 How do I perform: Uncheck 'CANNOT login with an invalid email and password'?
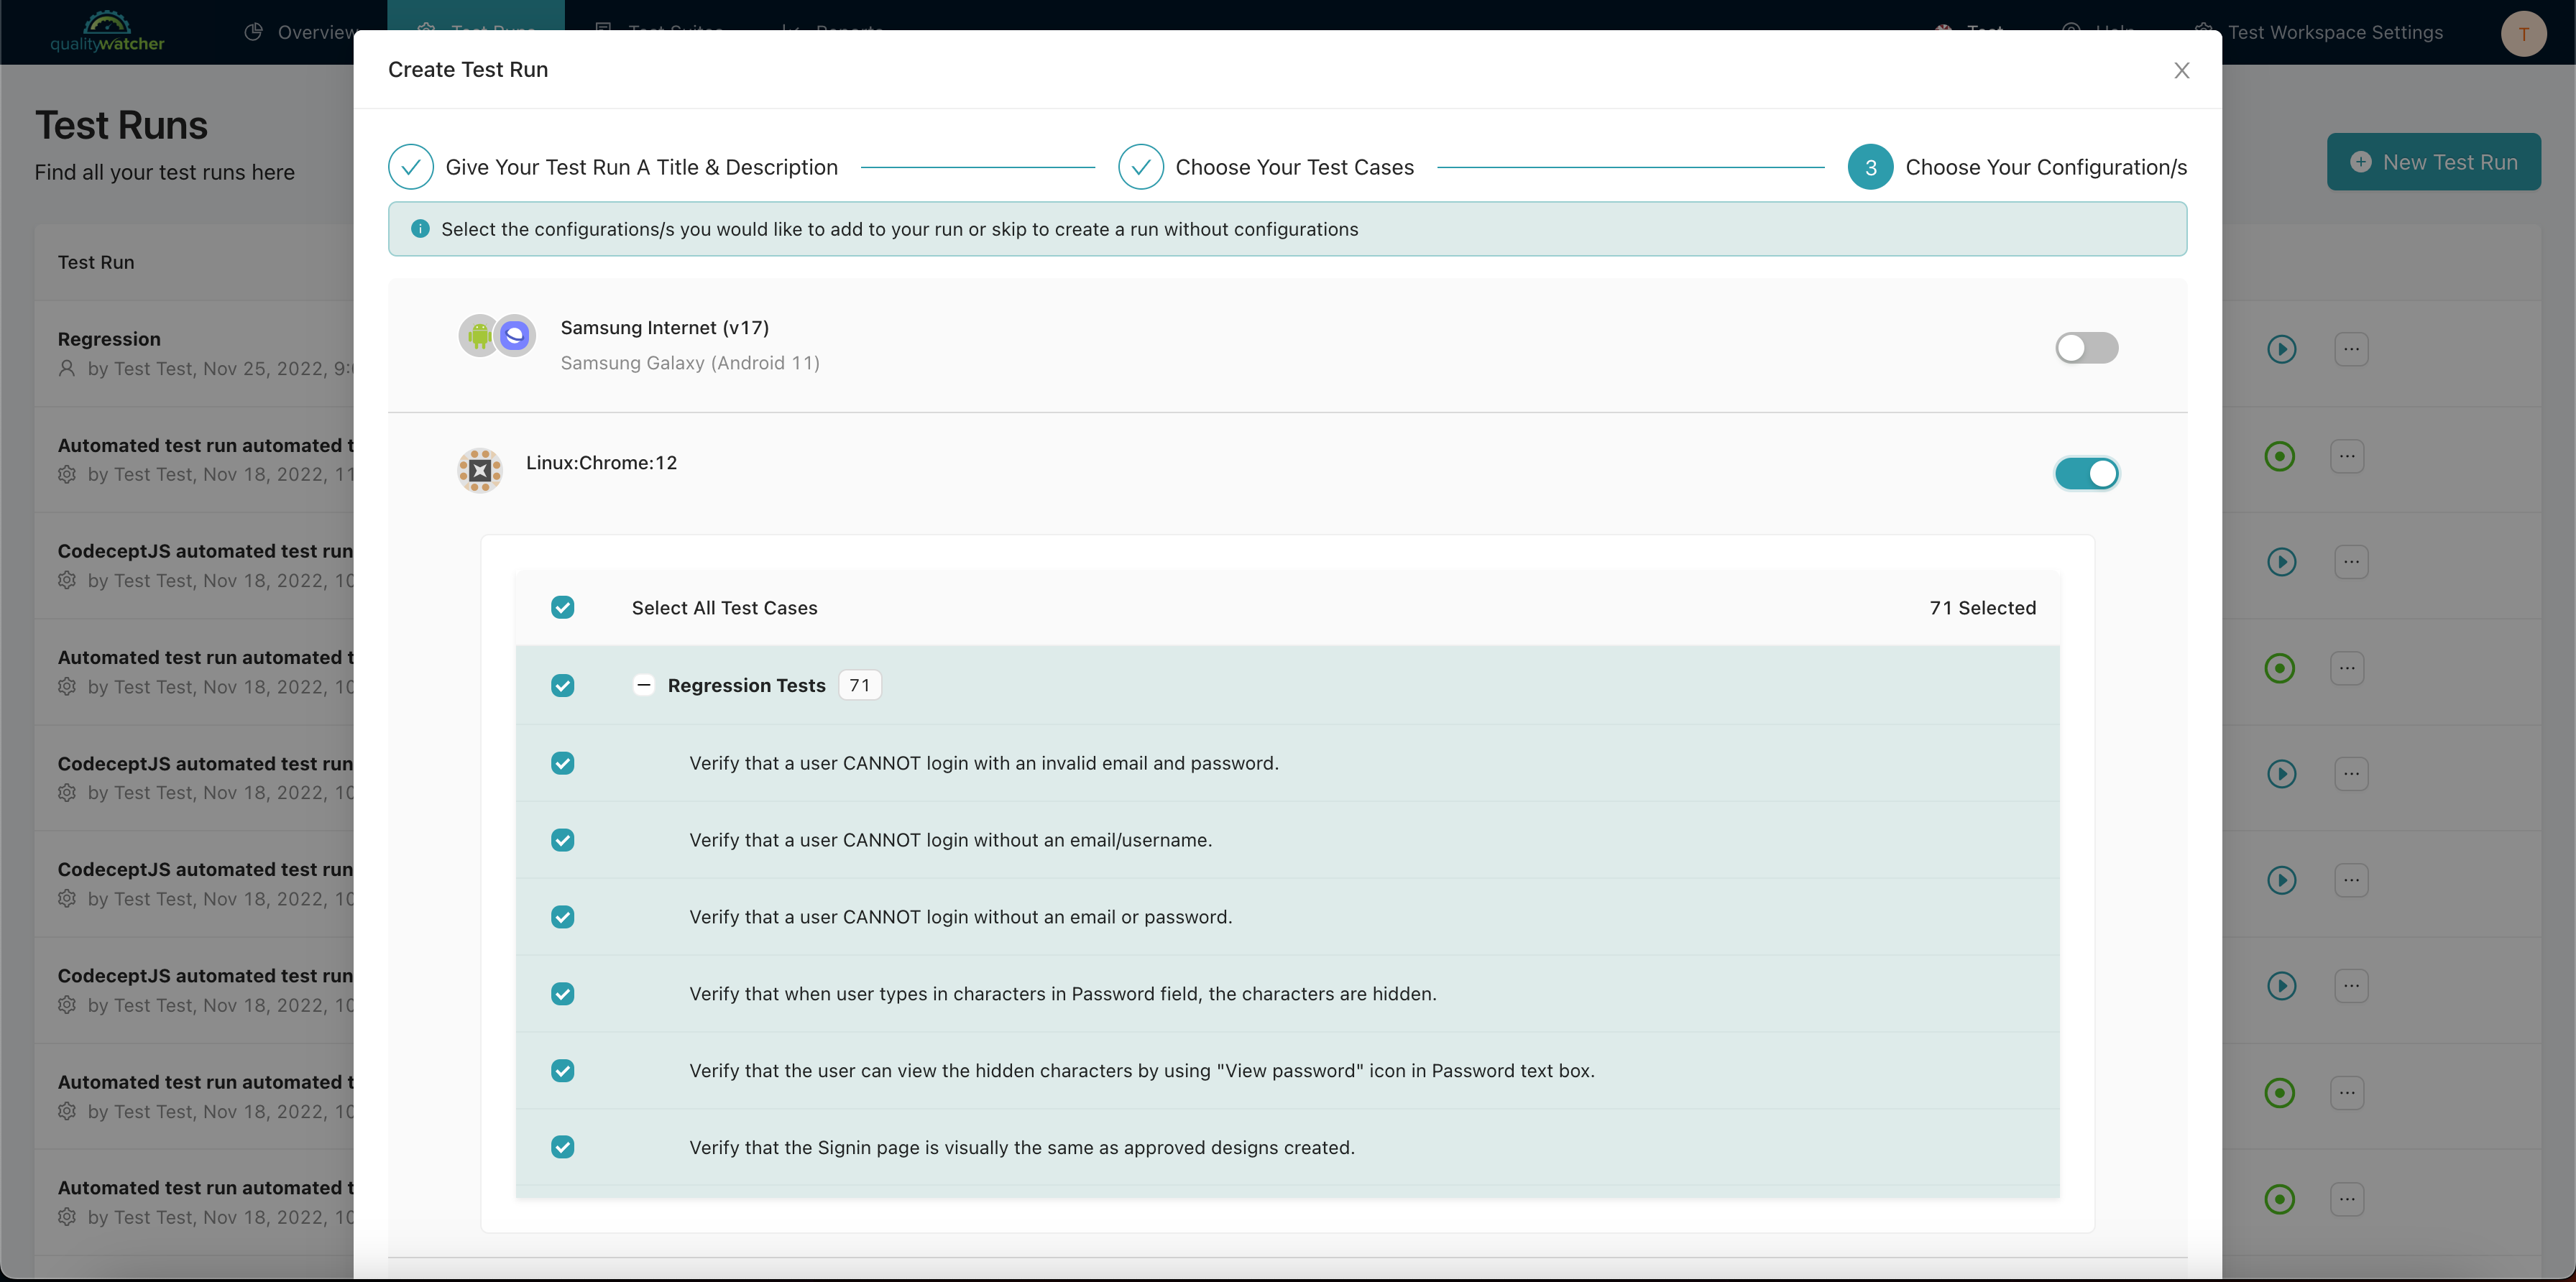pos(563,763)
